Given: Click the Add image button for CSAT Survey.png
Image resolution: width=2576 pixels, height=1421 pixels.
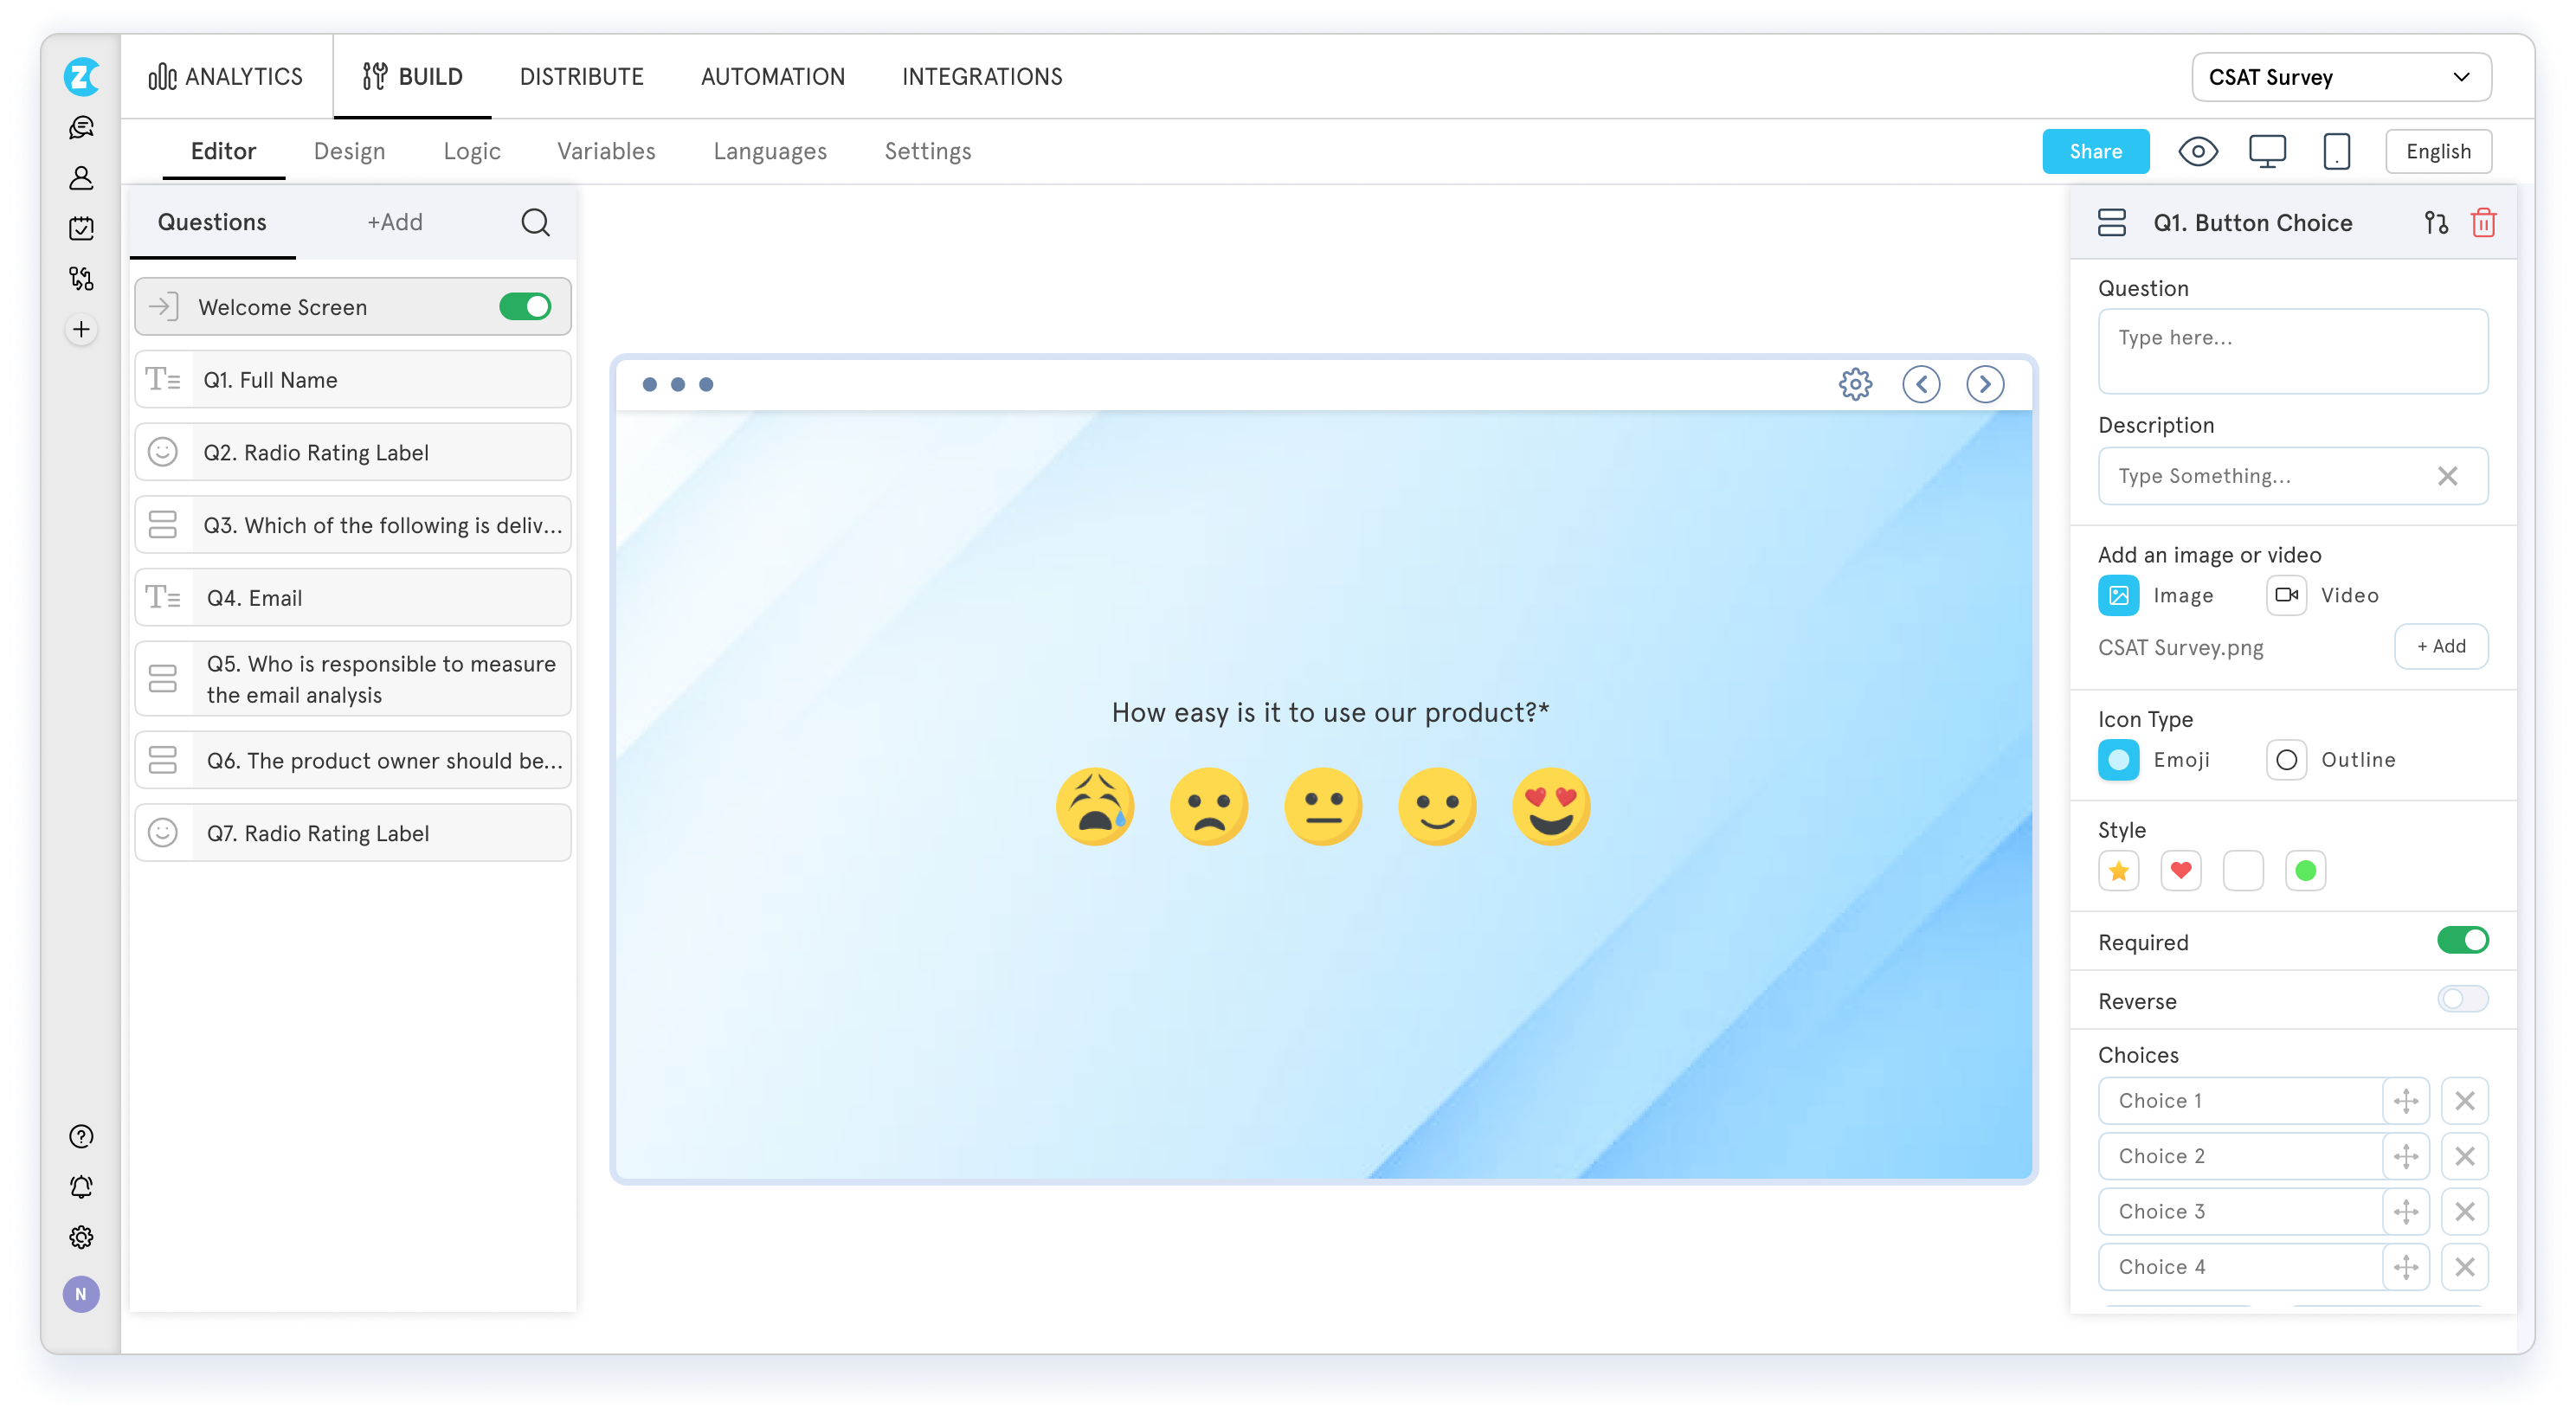Looking at the screenshot, I should (x=2438, y=647).
